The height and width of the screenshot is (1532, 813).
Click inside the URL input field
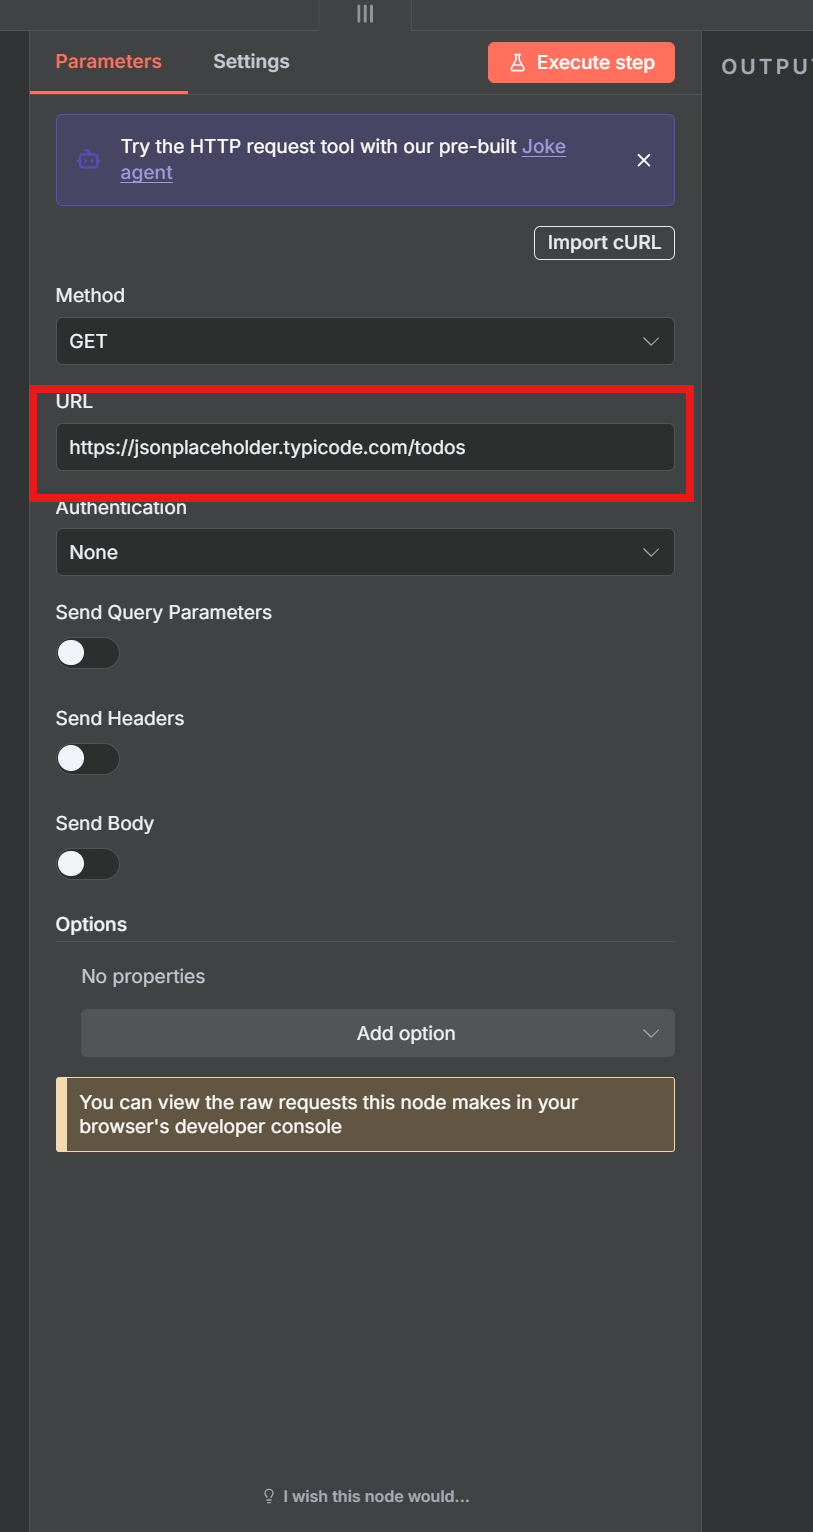tap(365, 447)
